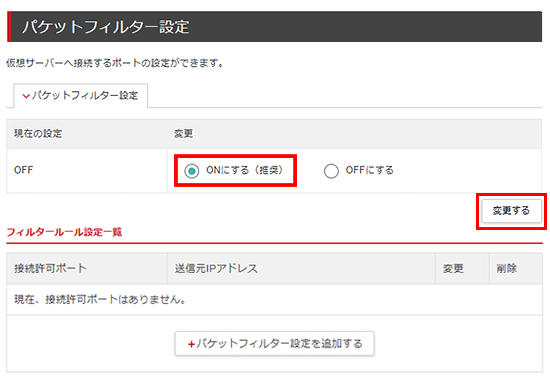The width and height of the screenshot is (550, 380).
Task: Click the ONにする（推奨） label text
Action: (244, 170)
